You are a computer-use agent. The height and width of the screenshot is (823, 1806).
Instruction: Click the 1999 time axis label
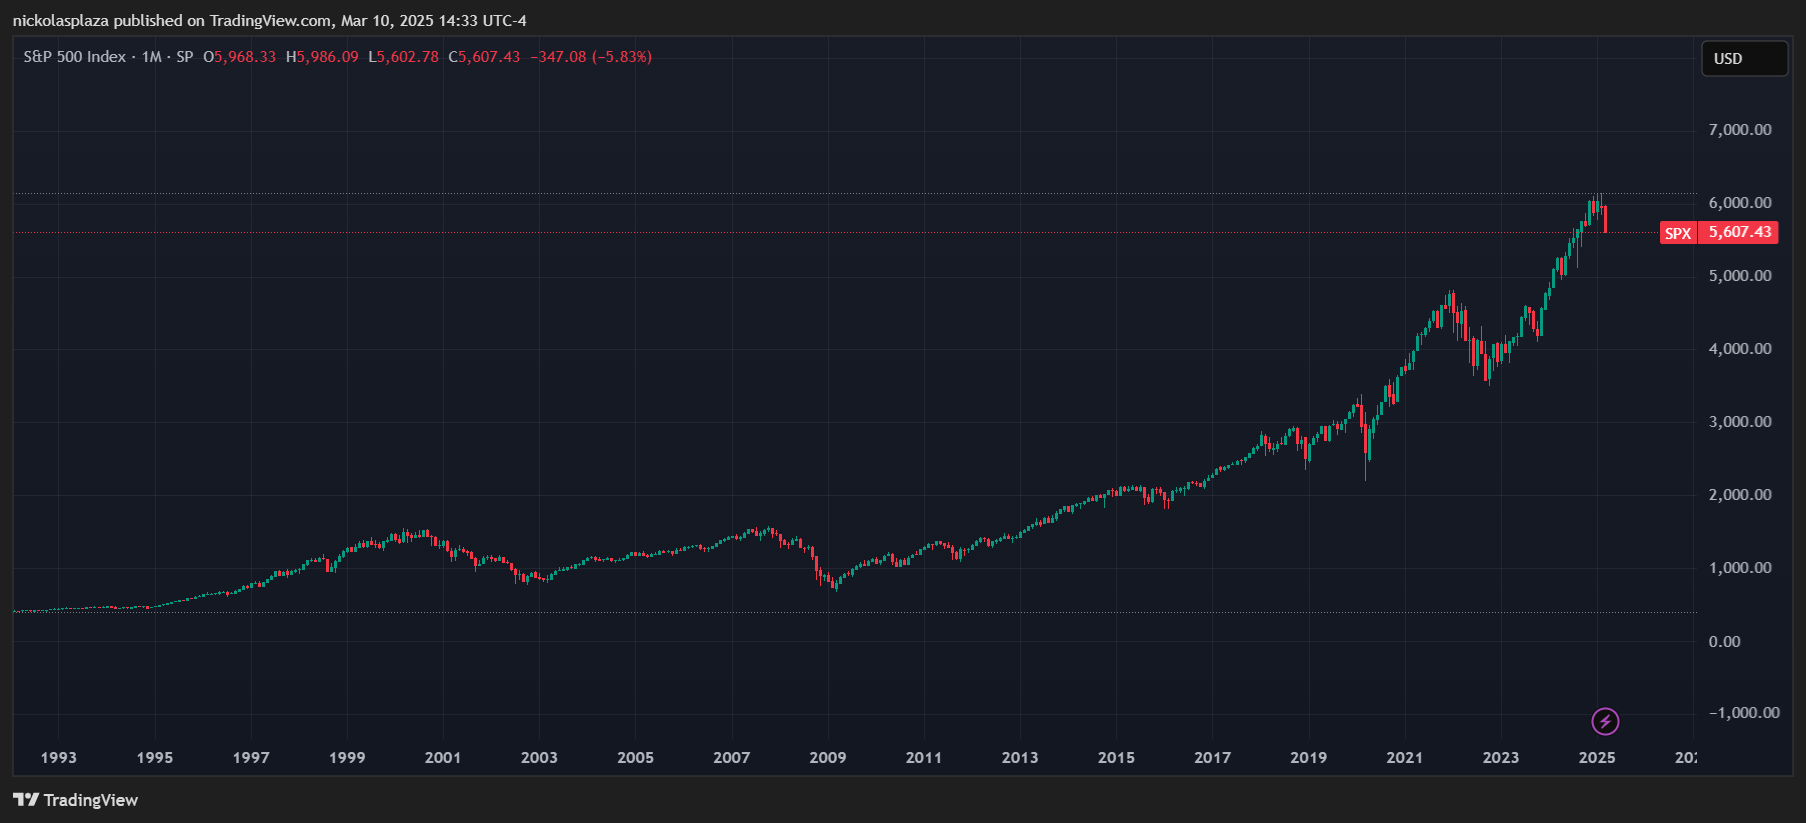347,758
